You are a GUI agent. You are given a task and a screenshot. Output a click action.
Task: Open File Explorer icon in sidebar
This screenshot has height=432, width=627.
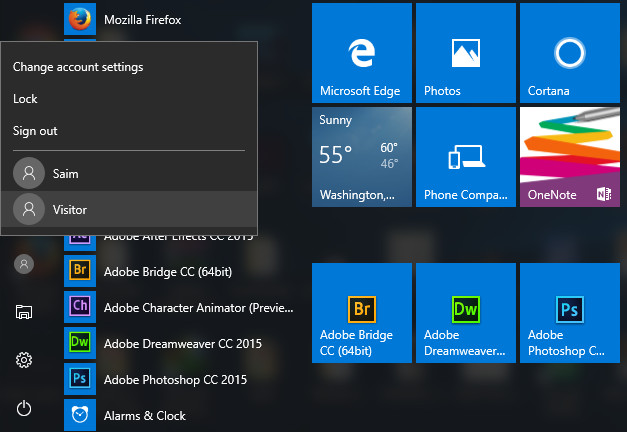click(25, 312)
